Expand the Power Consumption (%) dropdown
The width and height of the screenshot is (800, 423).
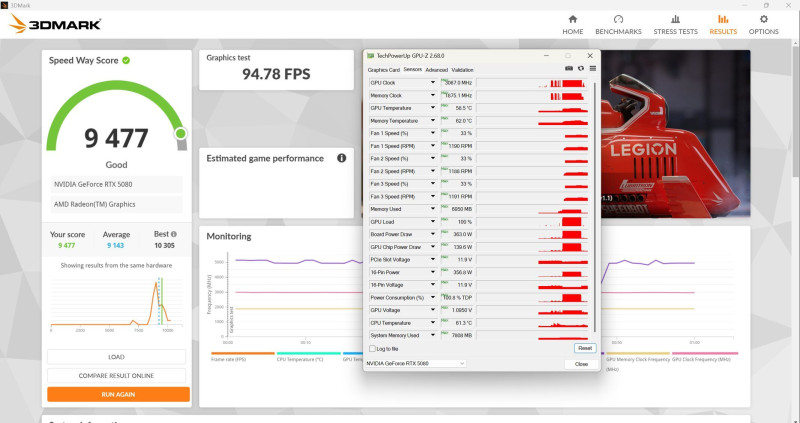click(433, 297)
